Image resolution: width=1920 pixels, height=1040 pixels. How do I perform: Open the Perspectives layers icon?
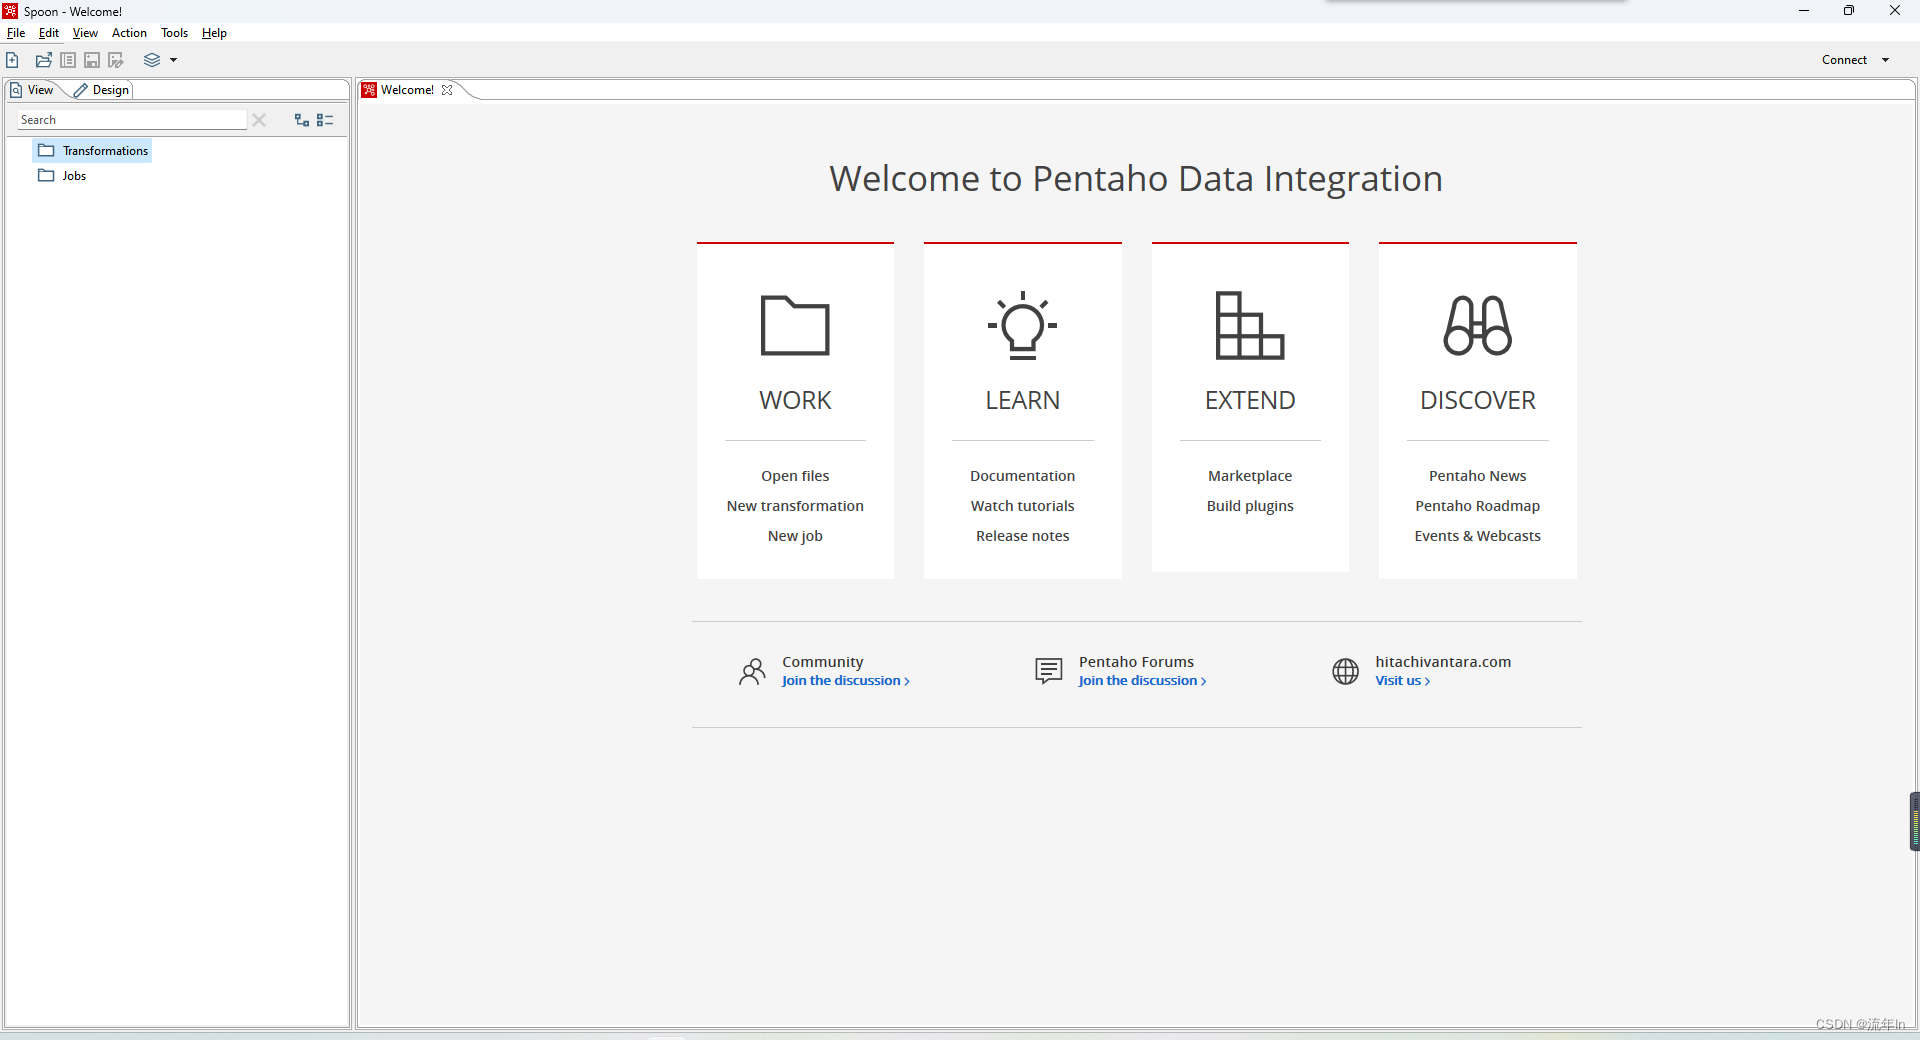[x=152, y=60]
